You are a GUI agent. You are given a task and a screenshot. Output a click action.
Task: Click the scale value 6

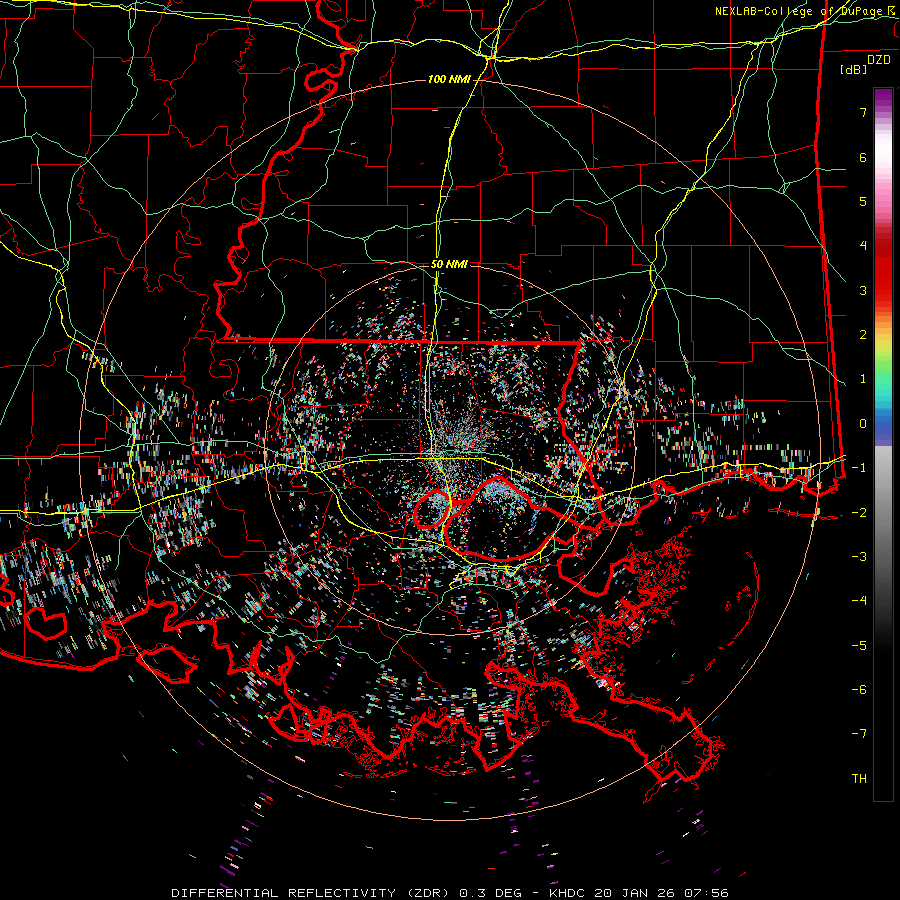tap(862, 157)
